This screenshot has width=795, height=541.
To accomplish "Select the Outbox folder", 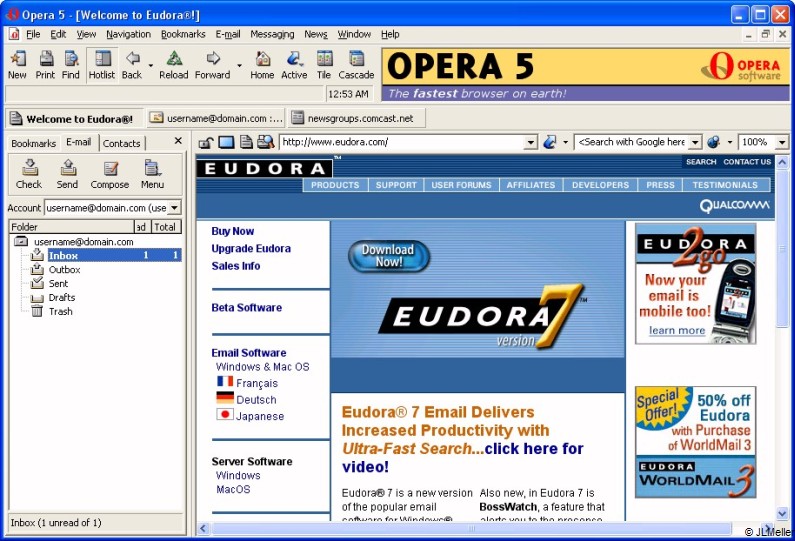I will pyautogui.click(x=64, y=269).
